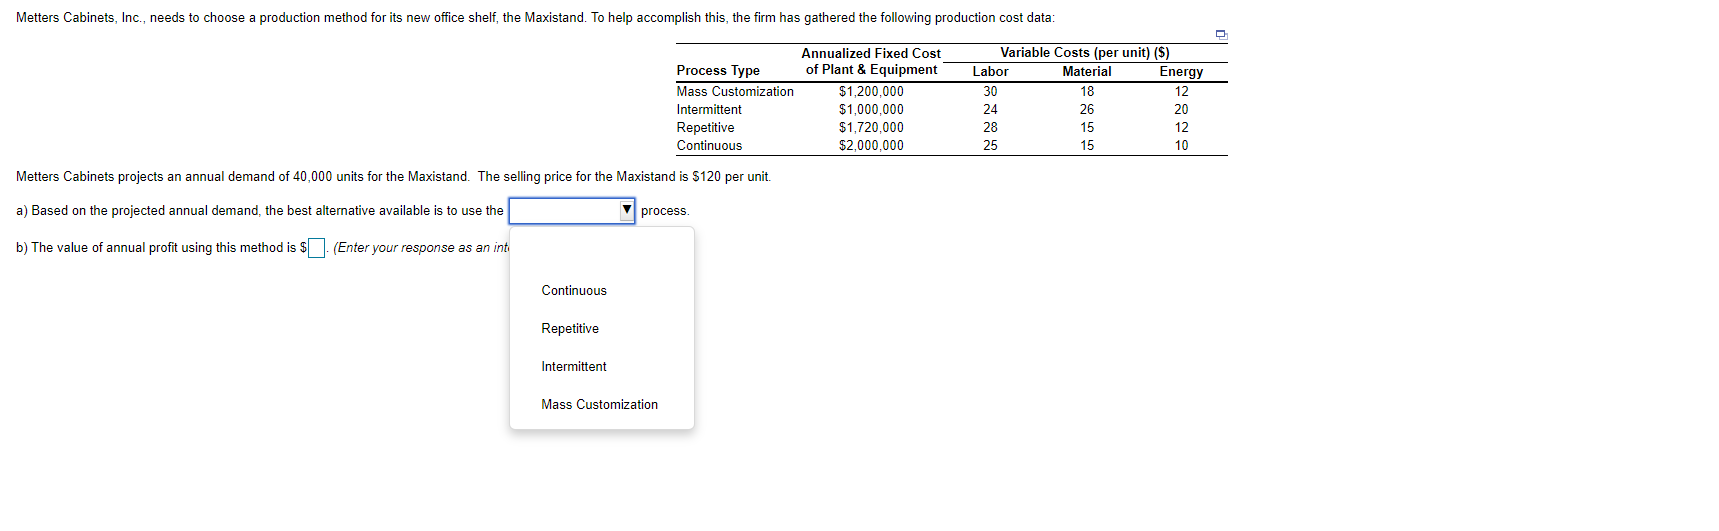Open the process type dropdown arrow
The width and height of the screenshot is (1719, 531).
pyautogui.click(x=627, y=210)
